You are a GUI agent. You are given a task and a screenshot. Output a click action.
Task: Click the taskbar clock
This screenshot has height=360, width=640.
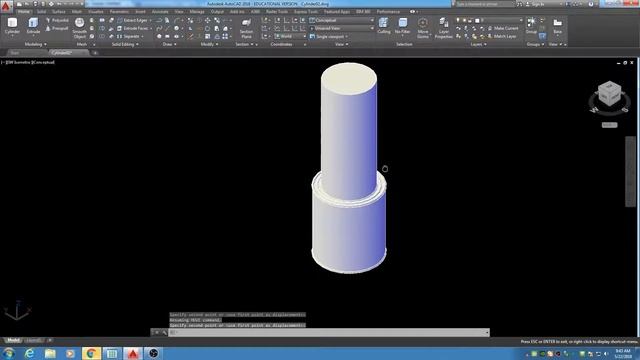[623, 353]
